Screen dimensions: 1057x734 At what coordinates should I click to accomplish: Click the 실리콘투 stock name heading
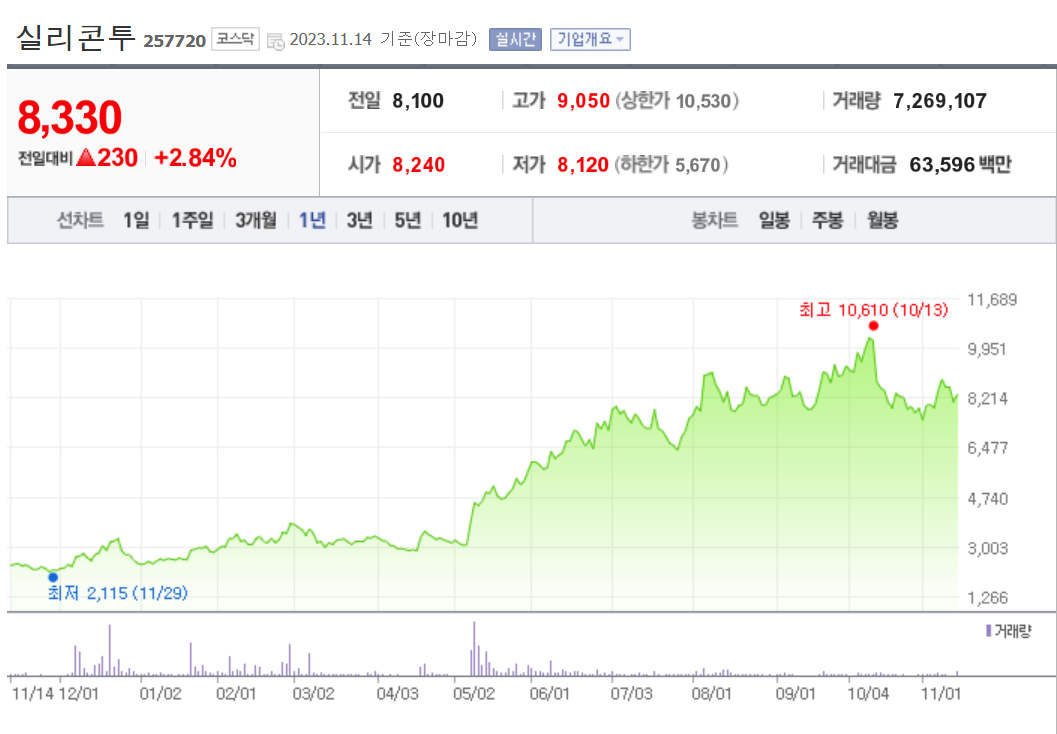pyautogui.click(x=76, y=38)
